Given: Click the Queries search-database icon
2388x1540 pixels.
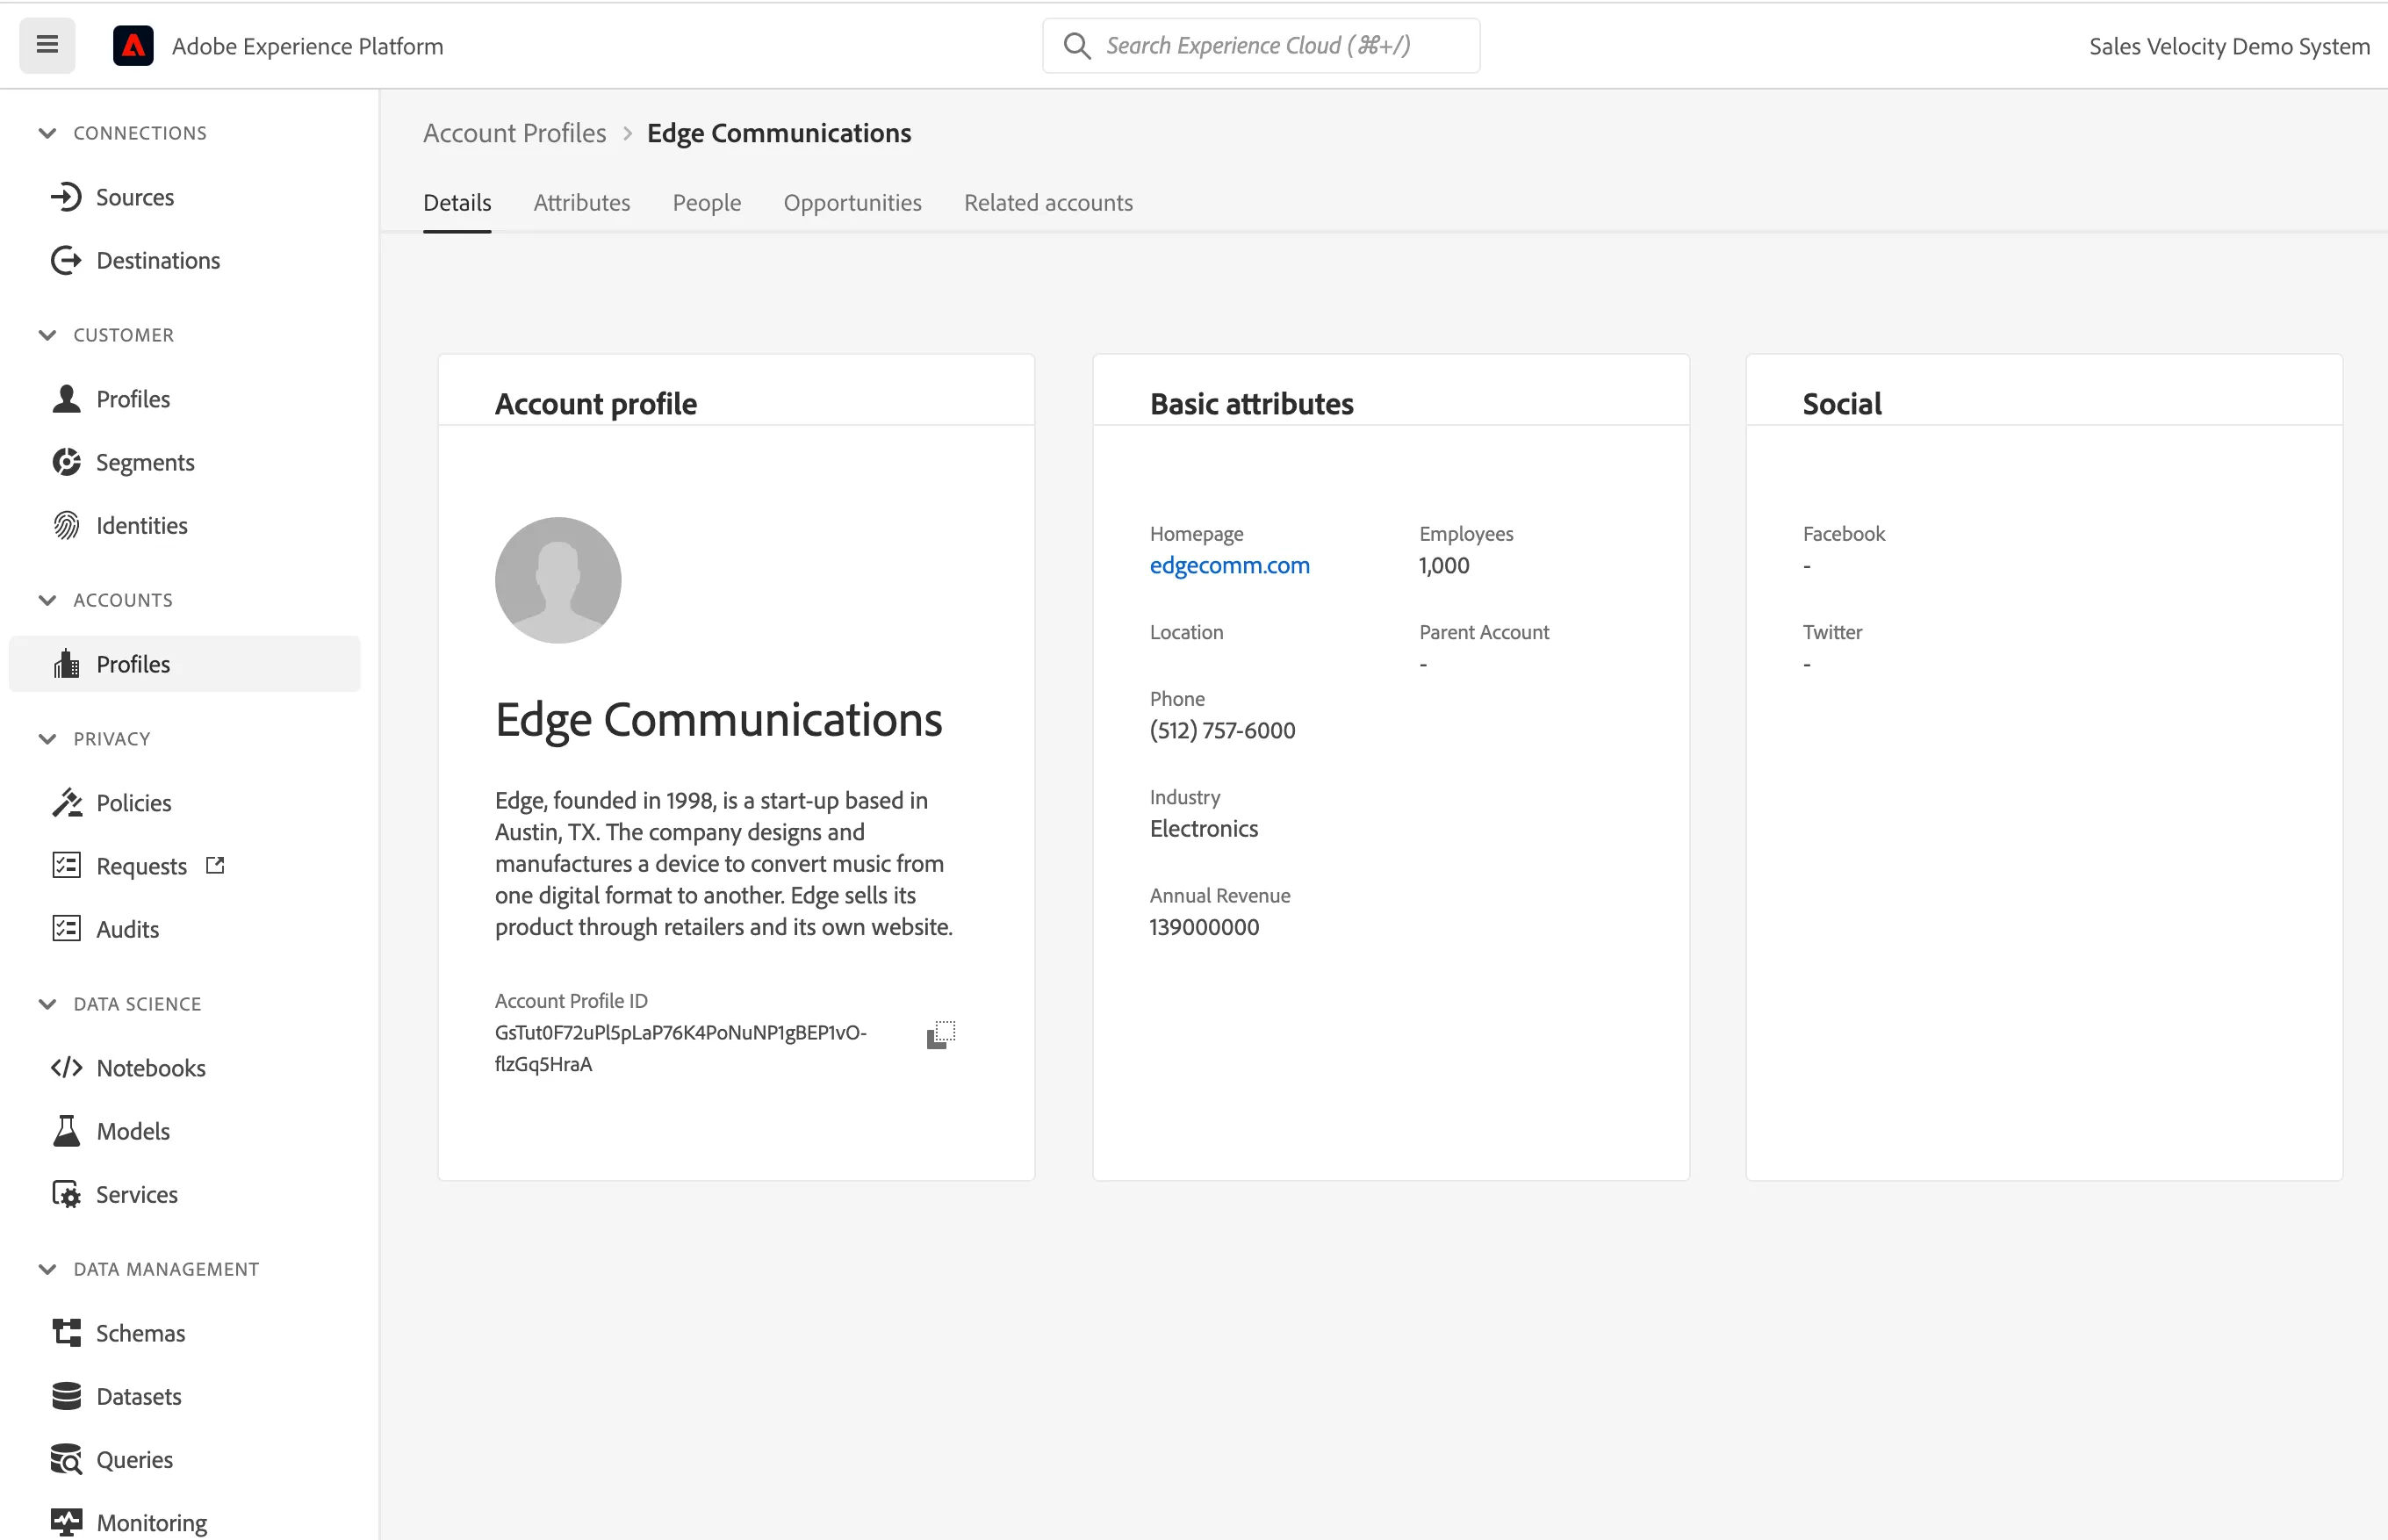Looking at the screenshot, I should (x=66, y=1459).
